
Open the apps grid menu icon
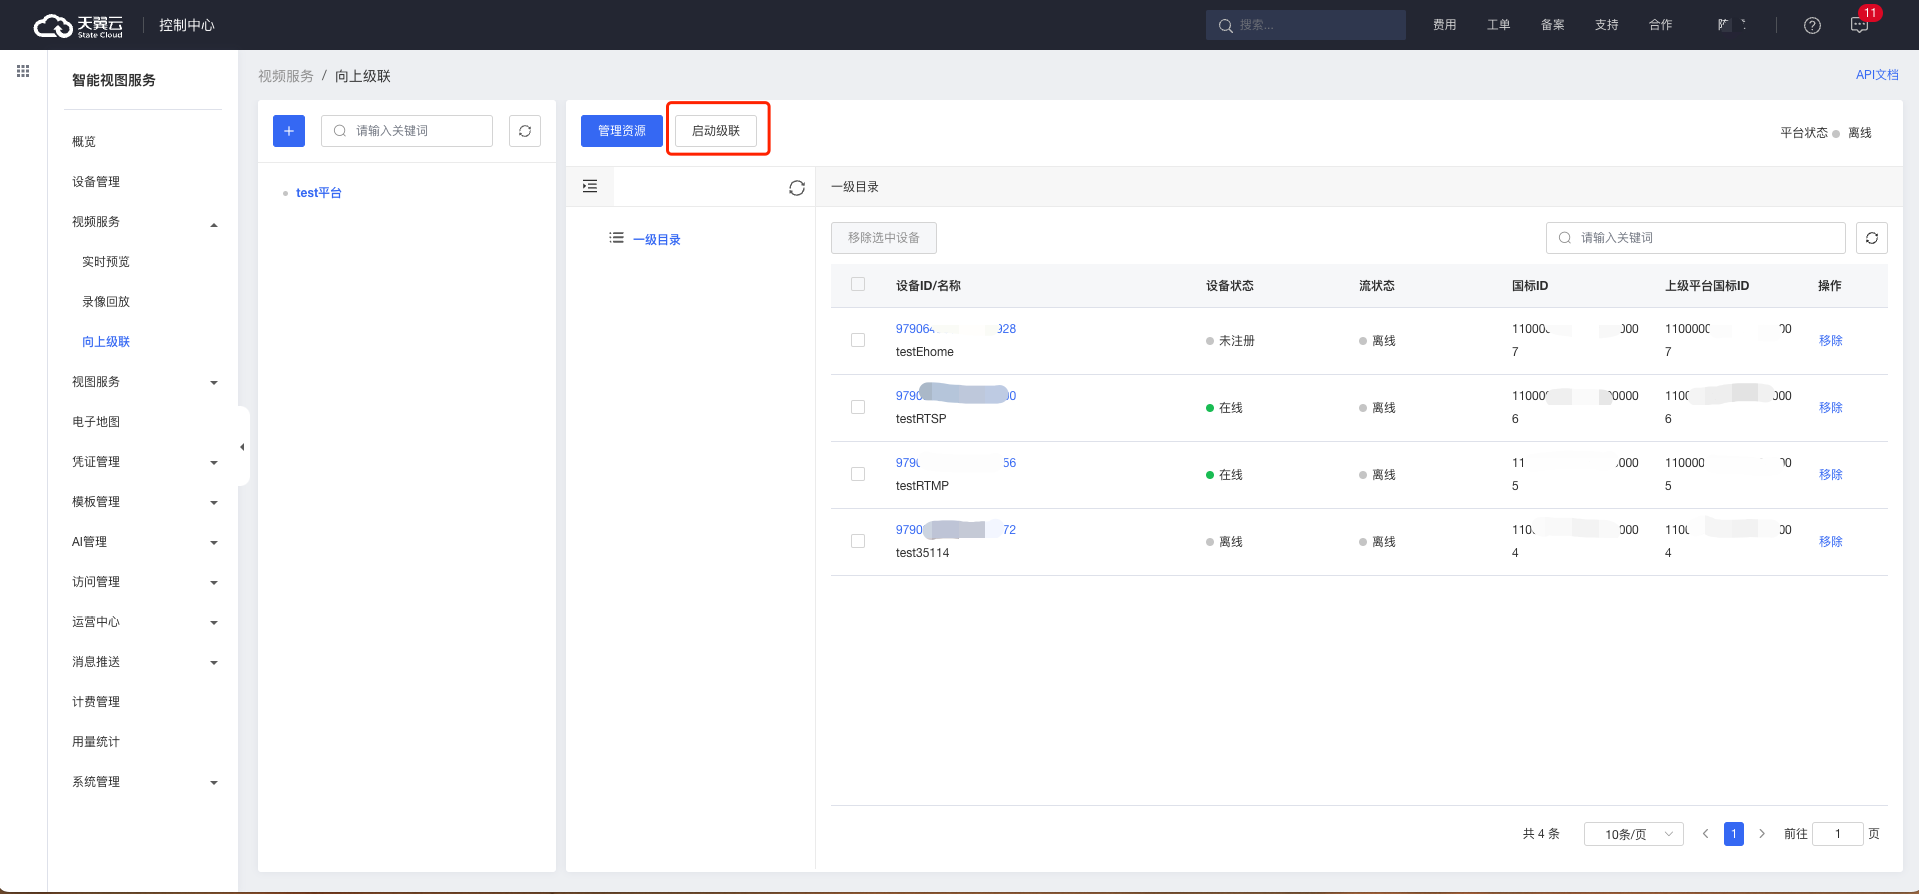[x=23, y=71]
